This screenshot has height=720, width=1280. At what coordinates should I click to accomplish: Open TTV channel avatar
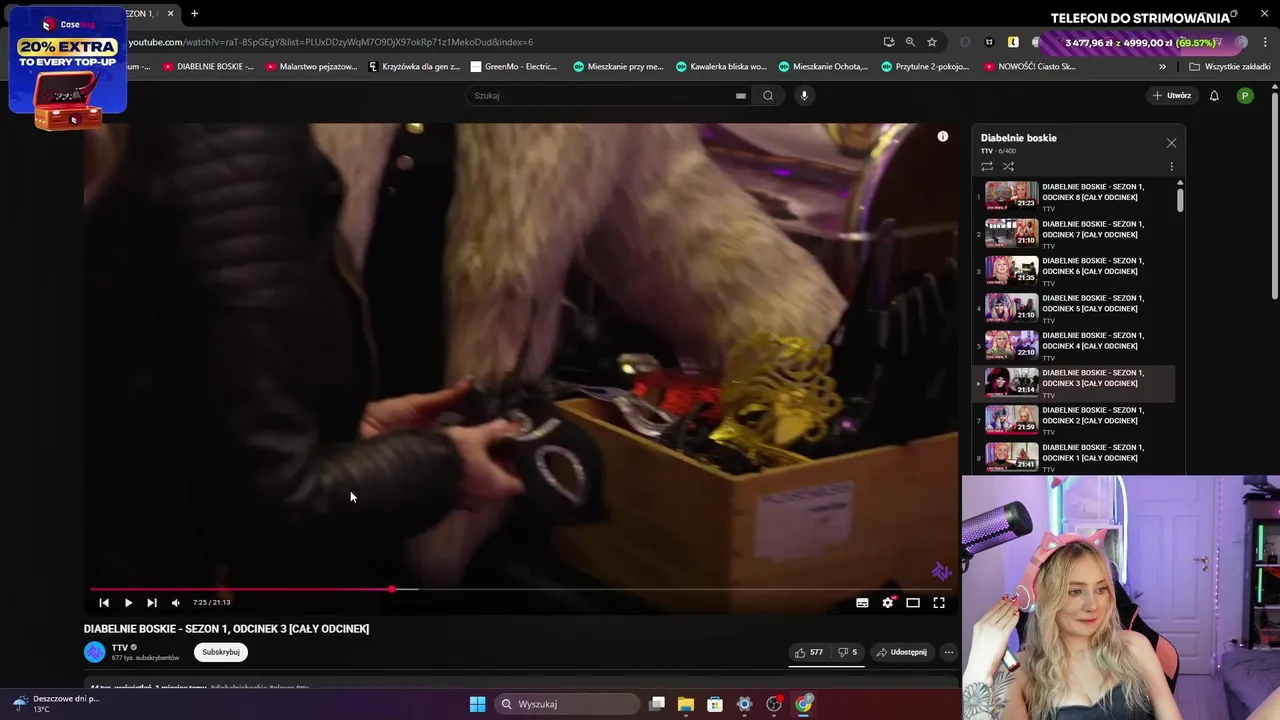point(95,652)
